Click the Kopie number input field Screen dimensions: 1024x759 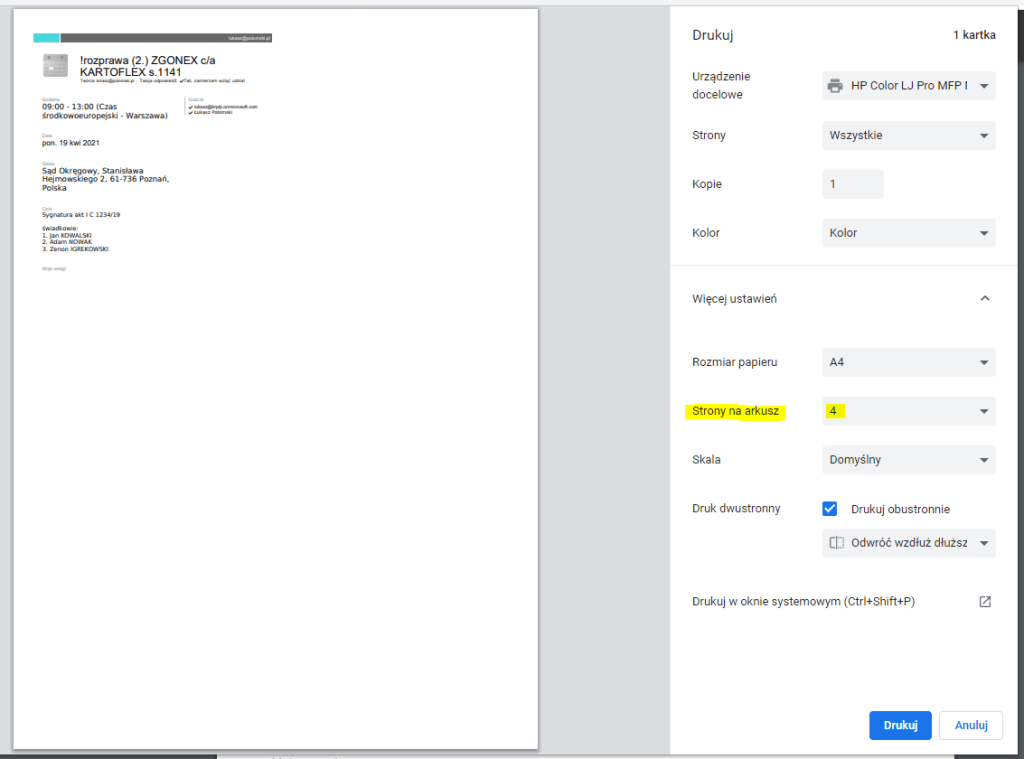pos(852,184)
